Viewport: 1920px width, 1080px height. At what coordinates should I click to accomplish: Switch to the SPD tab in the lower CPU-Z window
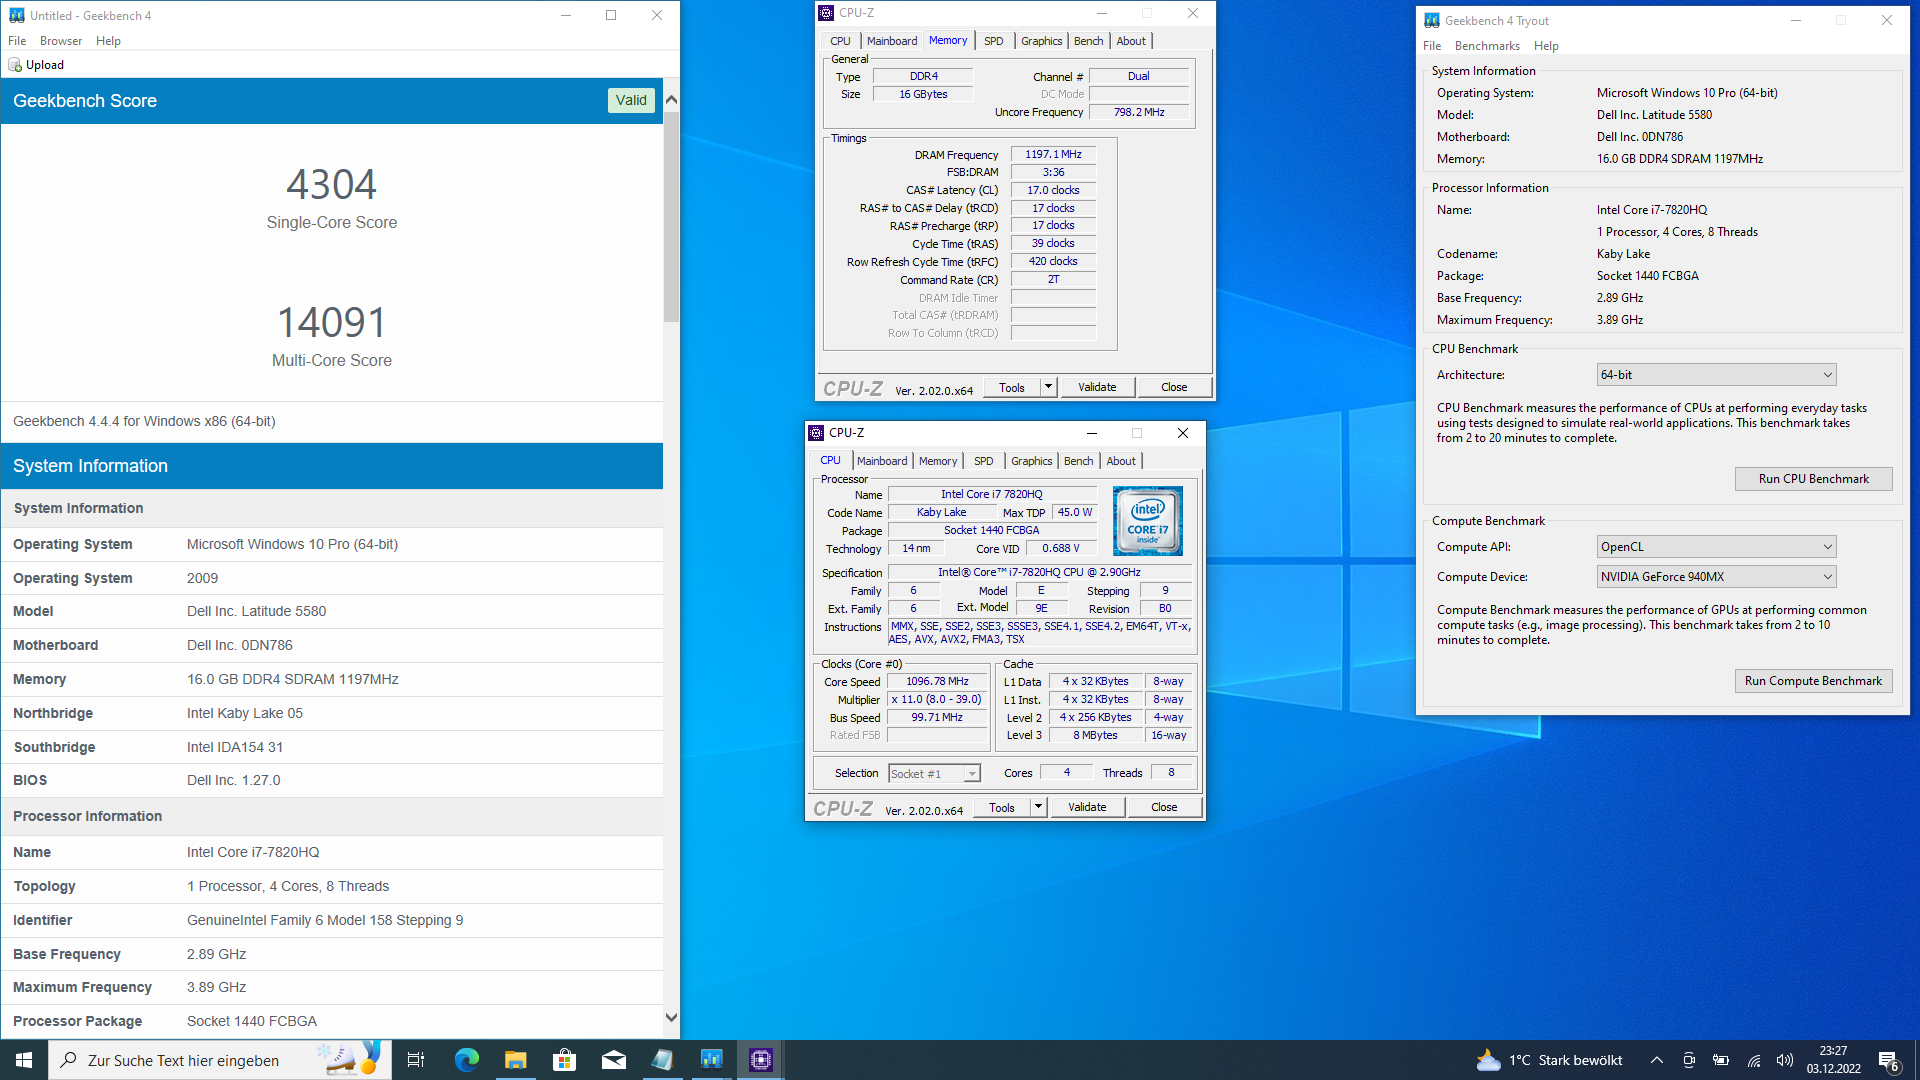pyautogui.click(x=984, y=461)
